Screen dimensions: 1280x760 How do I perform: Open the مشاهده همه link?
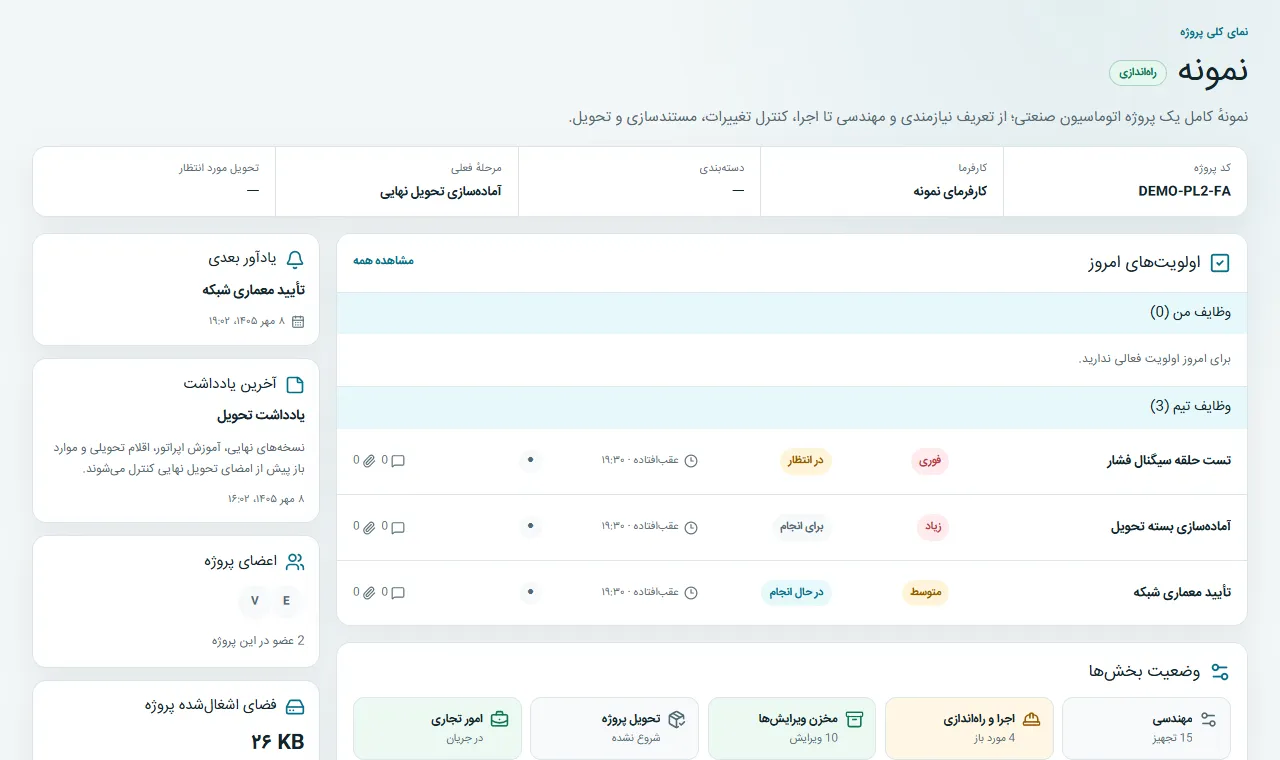[x=383, y=261]
